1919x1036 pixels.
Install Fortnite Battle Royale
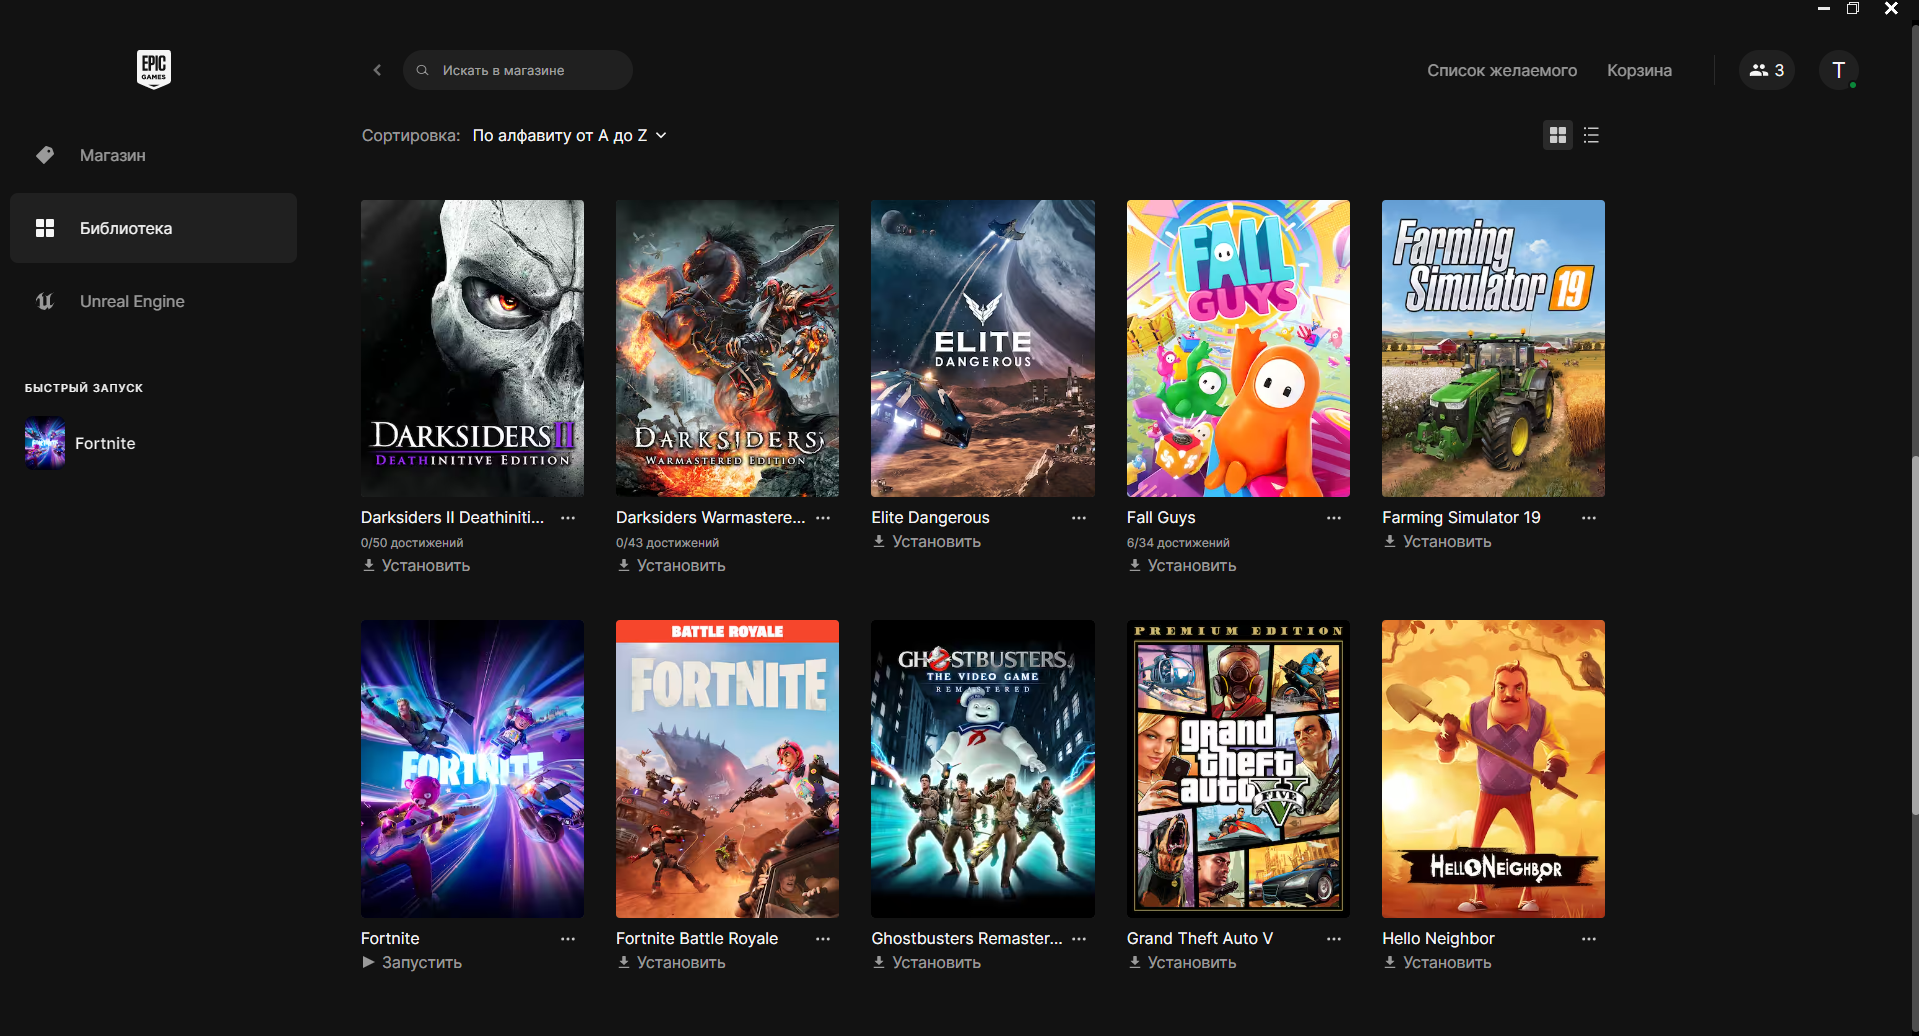tap(671, 963)
